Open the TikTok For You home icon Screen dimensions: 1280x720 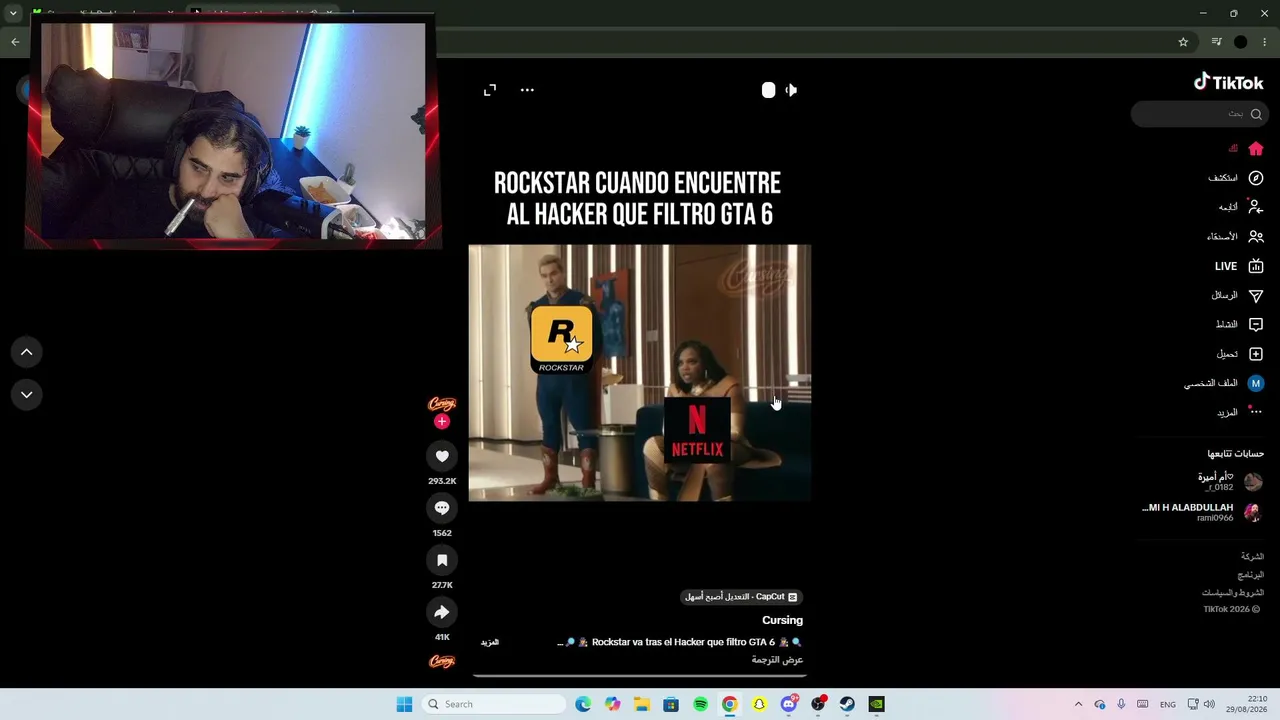pos(1256,148)
